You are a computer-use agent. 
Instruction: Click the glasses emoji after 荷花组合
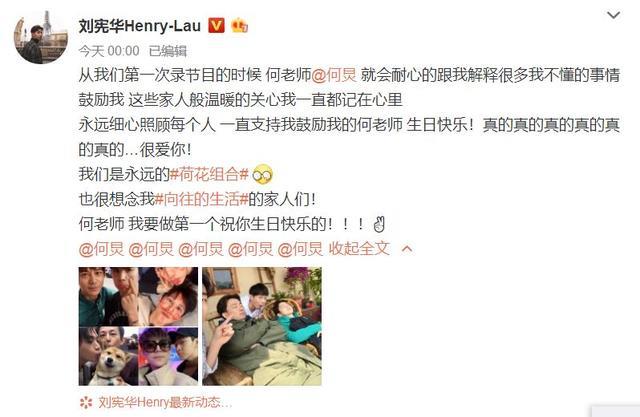click(x=262, y=175)
